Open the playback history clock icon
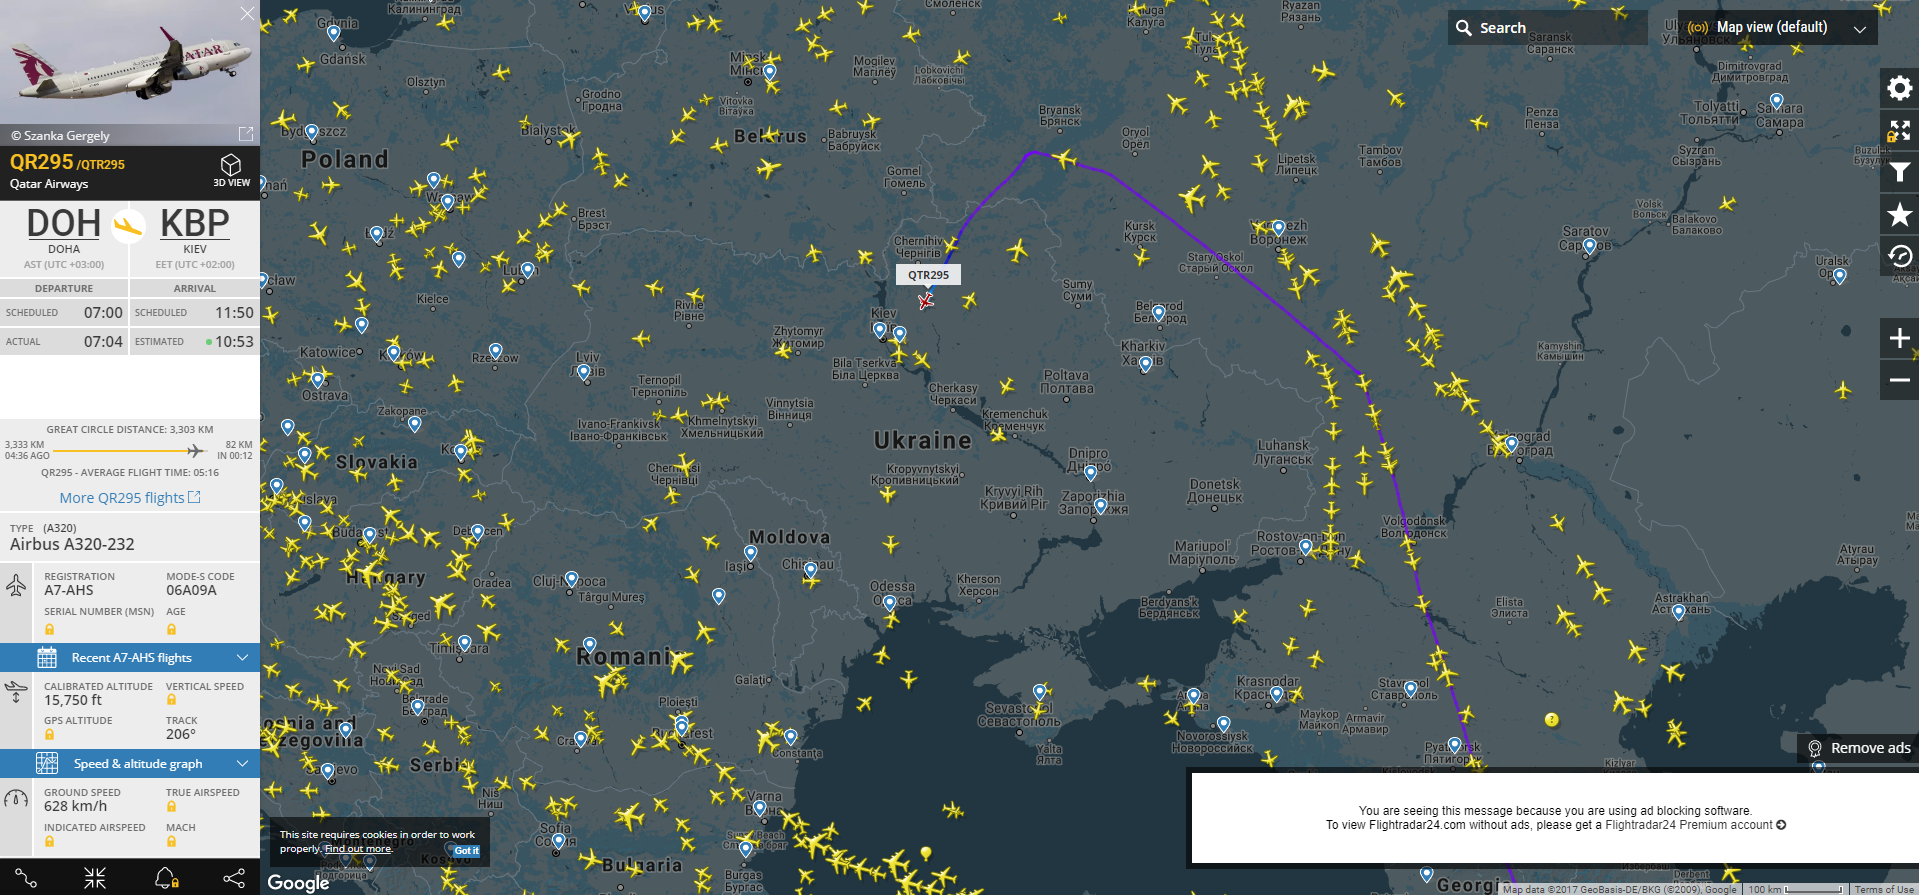Image resolution: width=1919 pixels, height=895 pixels. pos(1899,256)
